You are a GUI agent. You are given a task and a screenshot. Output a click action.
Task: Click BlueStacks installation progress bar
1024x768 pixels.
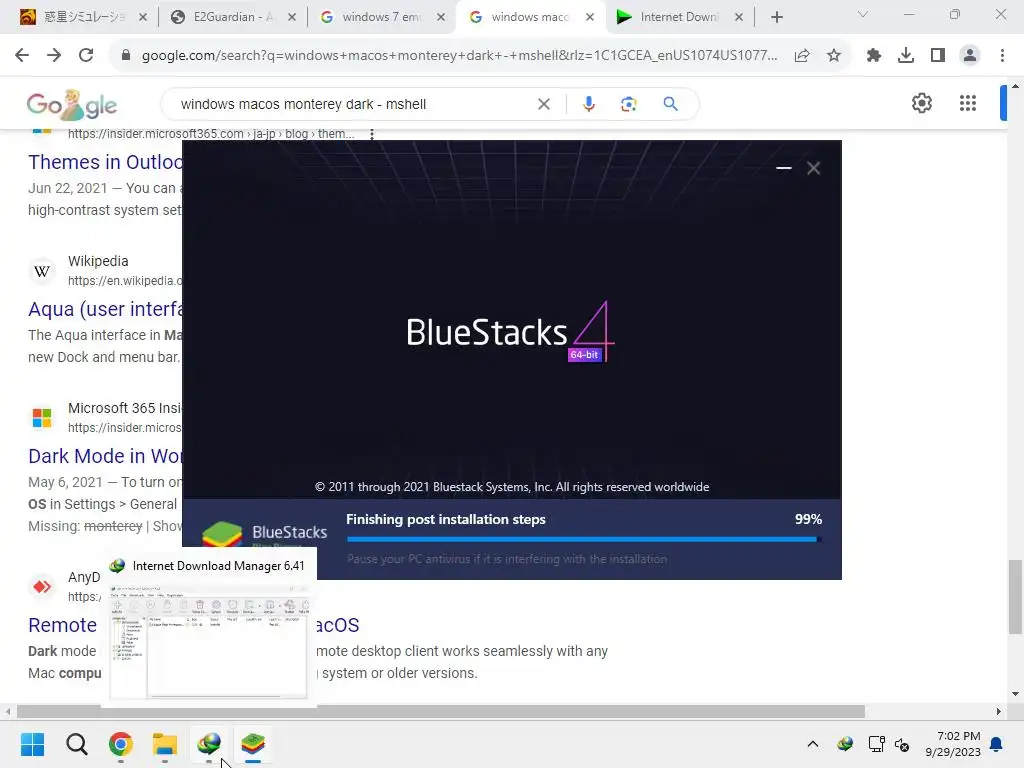pyautogui.click(x=584, y=539)
